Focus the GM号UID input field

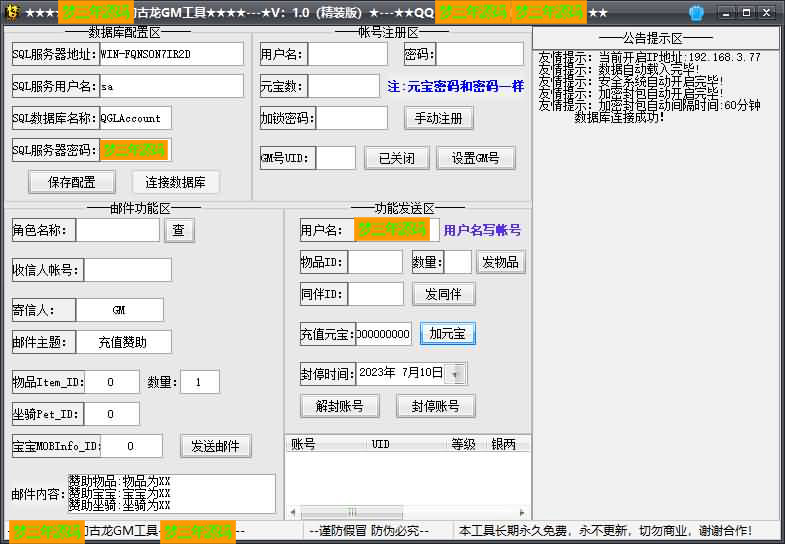[x=336, y=158]
